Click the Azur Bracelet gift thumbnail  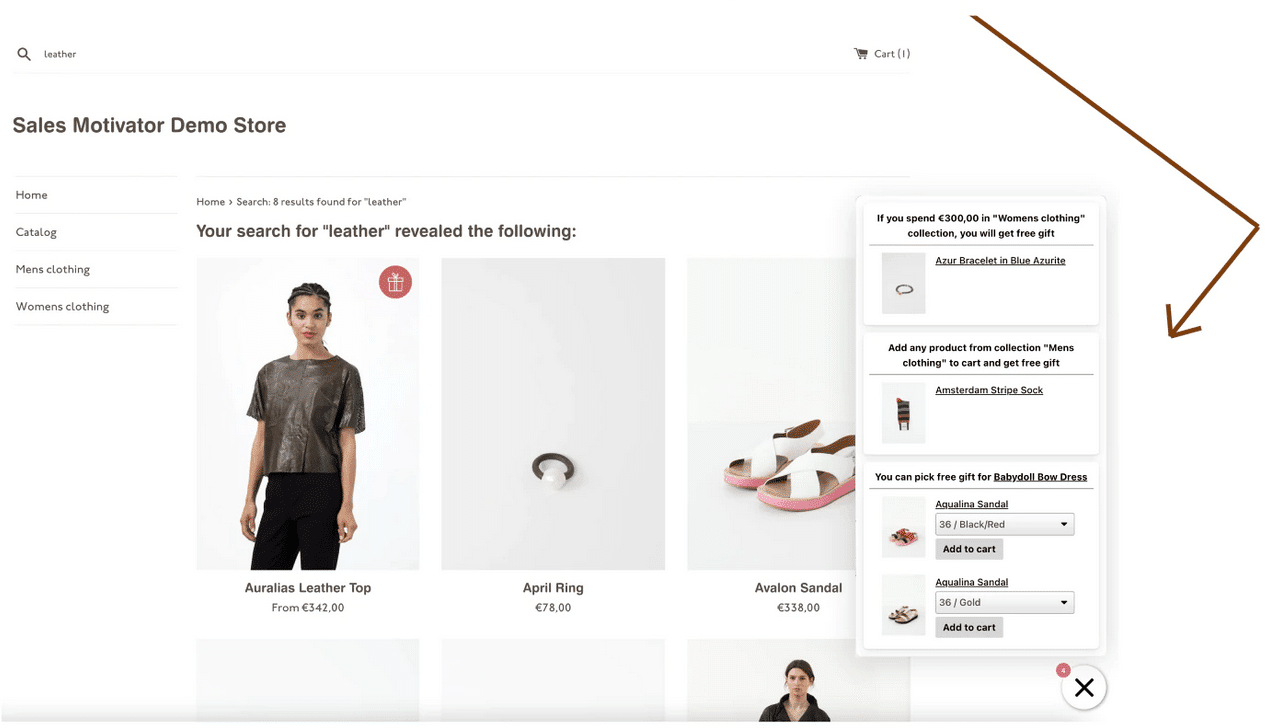pyautogui.click(x=904, y=284)
